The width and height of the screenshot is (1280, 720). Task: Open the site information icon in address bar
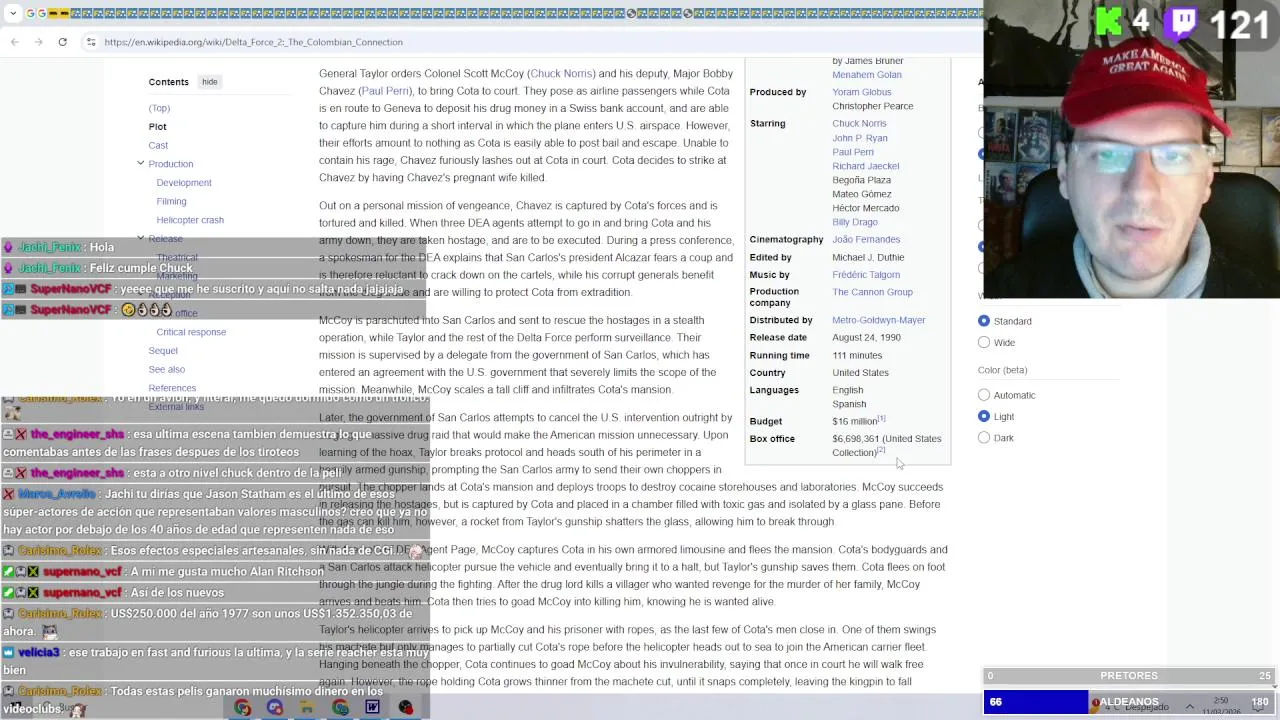pos(91,42)
